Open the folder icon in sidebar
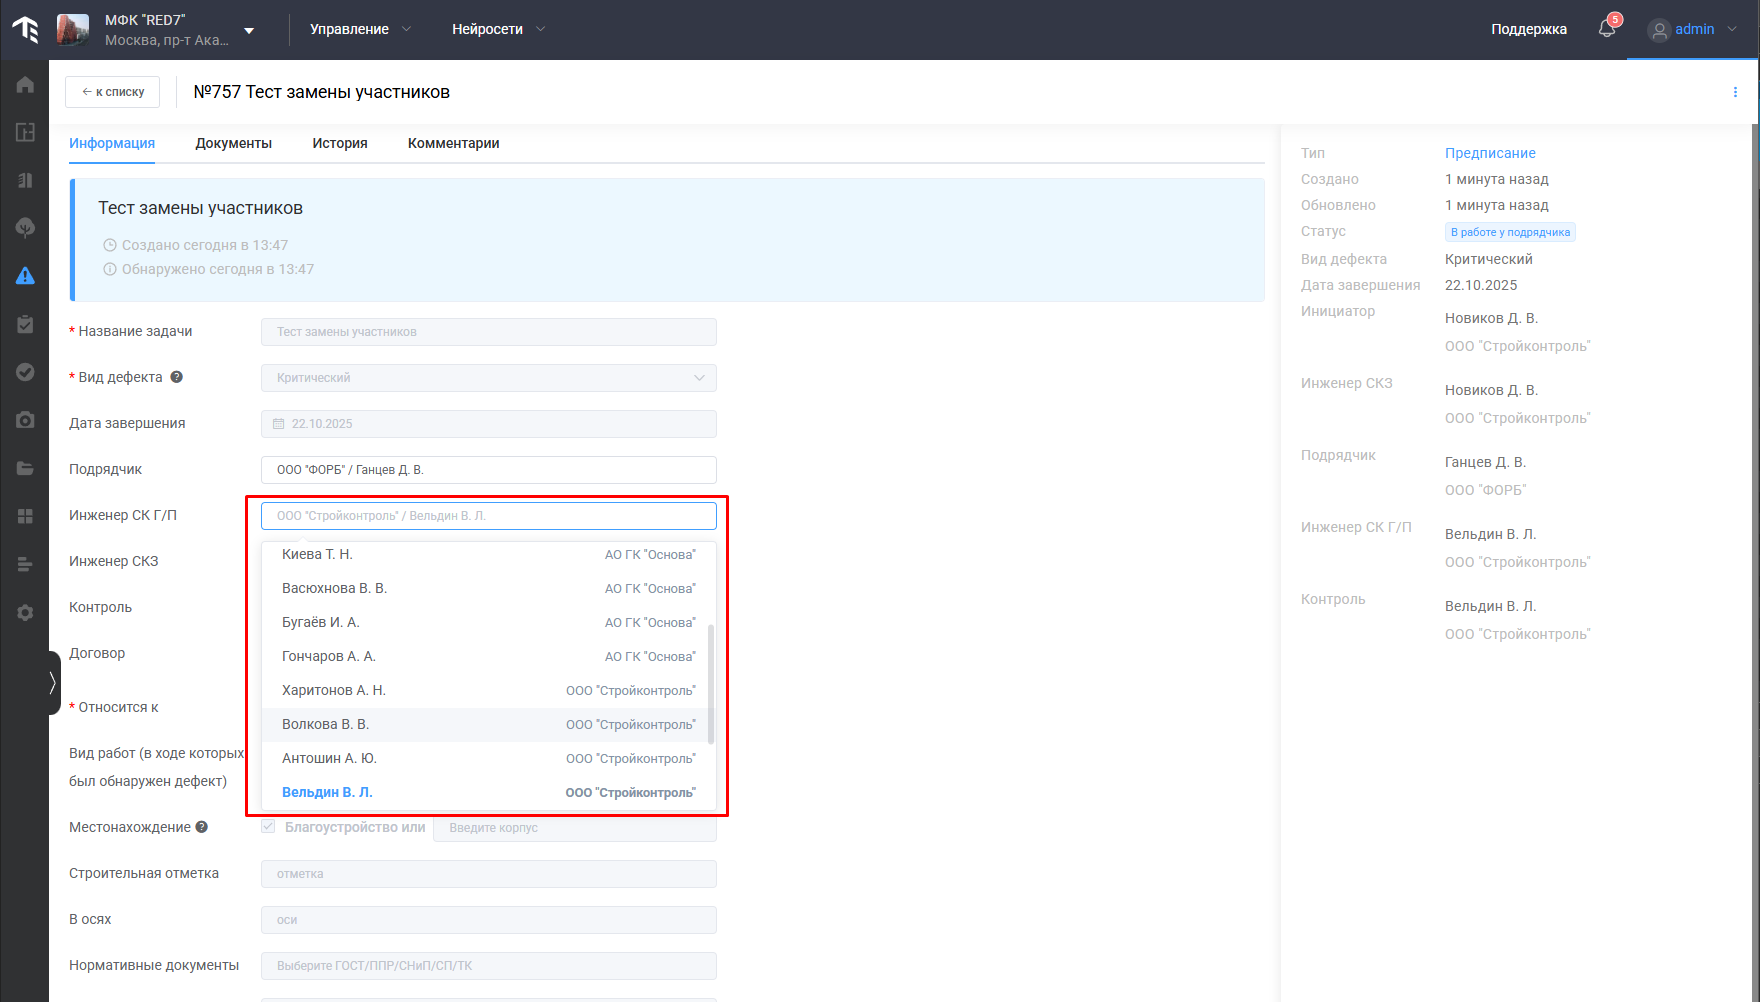Image resolution: width=1760 pixels, height=1002 pixels. (x=25, y=468)
